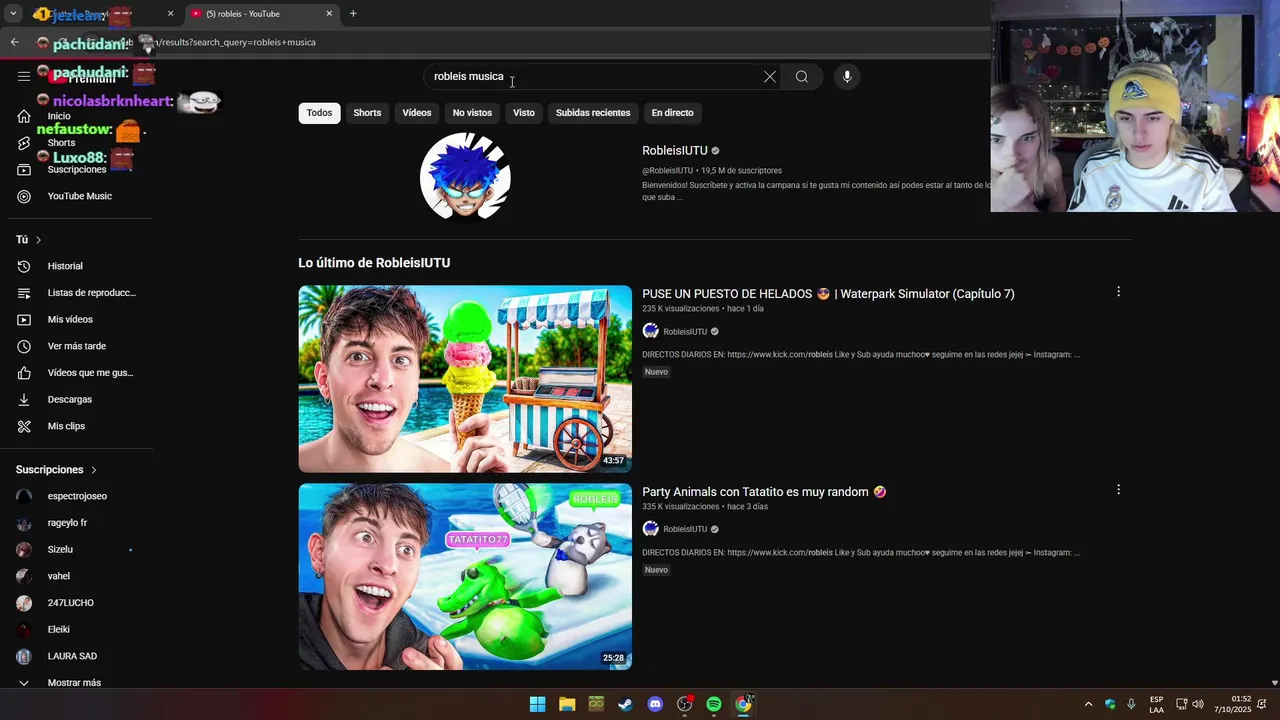Open options menu for the helados video
Screen dimensions: 1280x720
click(1118, 292)
